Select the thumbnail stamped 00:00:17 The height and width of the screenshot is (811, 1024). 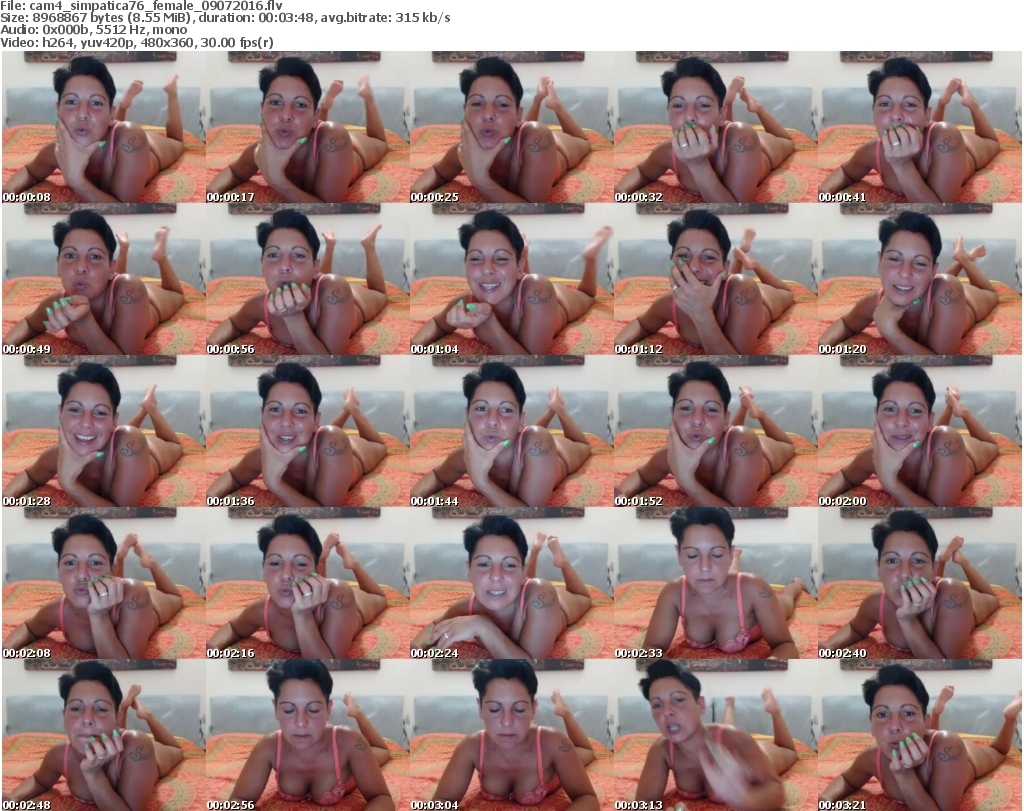pos(308,127)
